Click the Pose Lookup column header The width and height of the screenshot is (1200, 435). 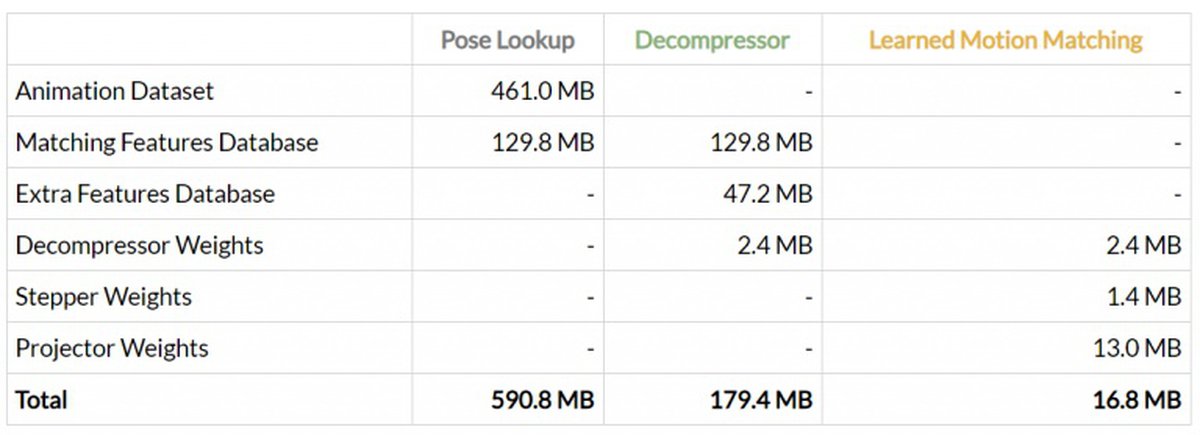point(508,41)
